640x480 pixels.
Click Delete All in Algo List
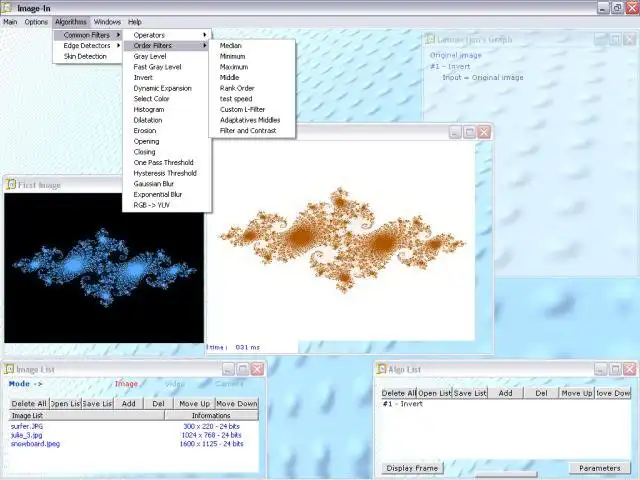point(399,393)
